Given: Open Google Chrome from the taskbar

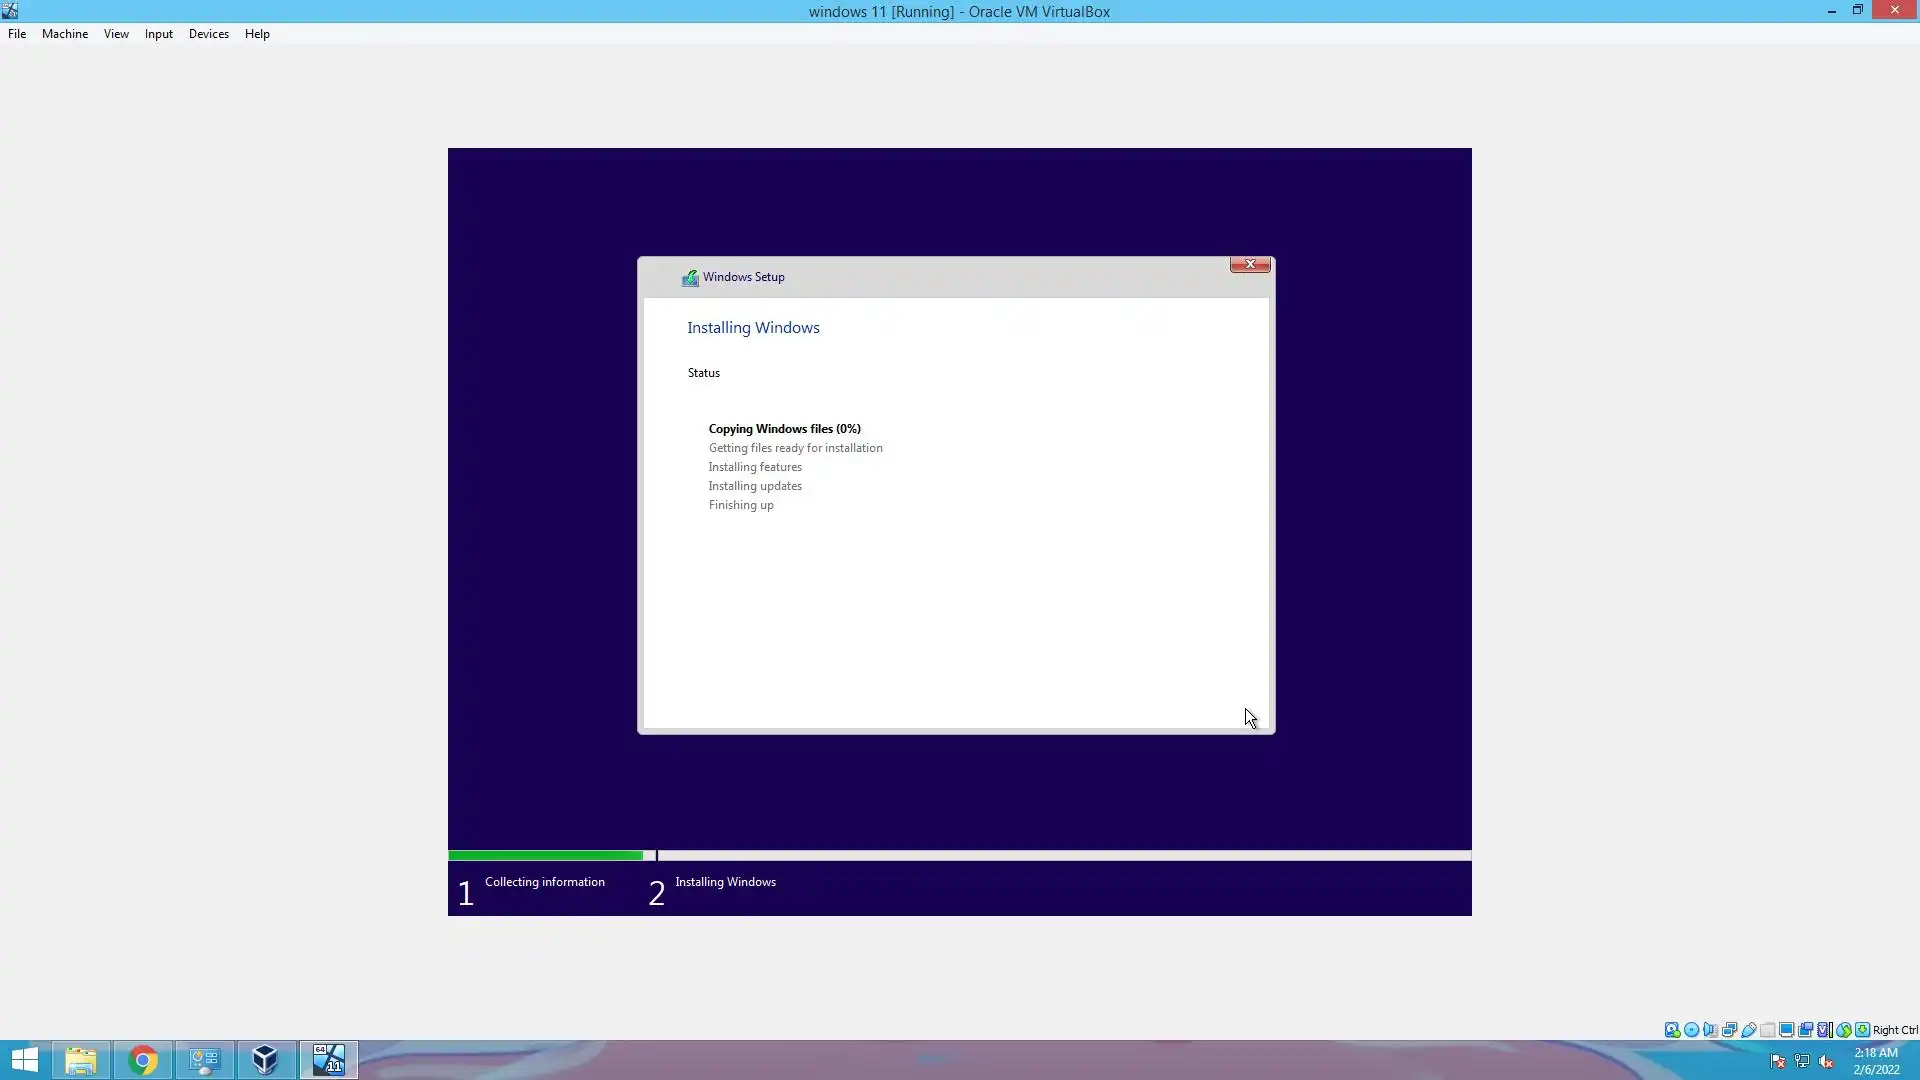Looking at the screenshot, I should pyautogui.click(x=143, y=1060).
